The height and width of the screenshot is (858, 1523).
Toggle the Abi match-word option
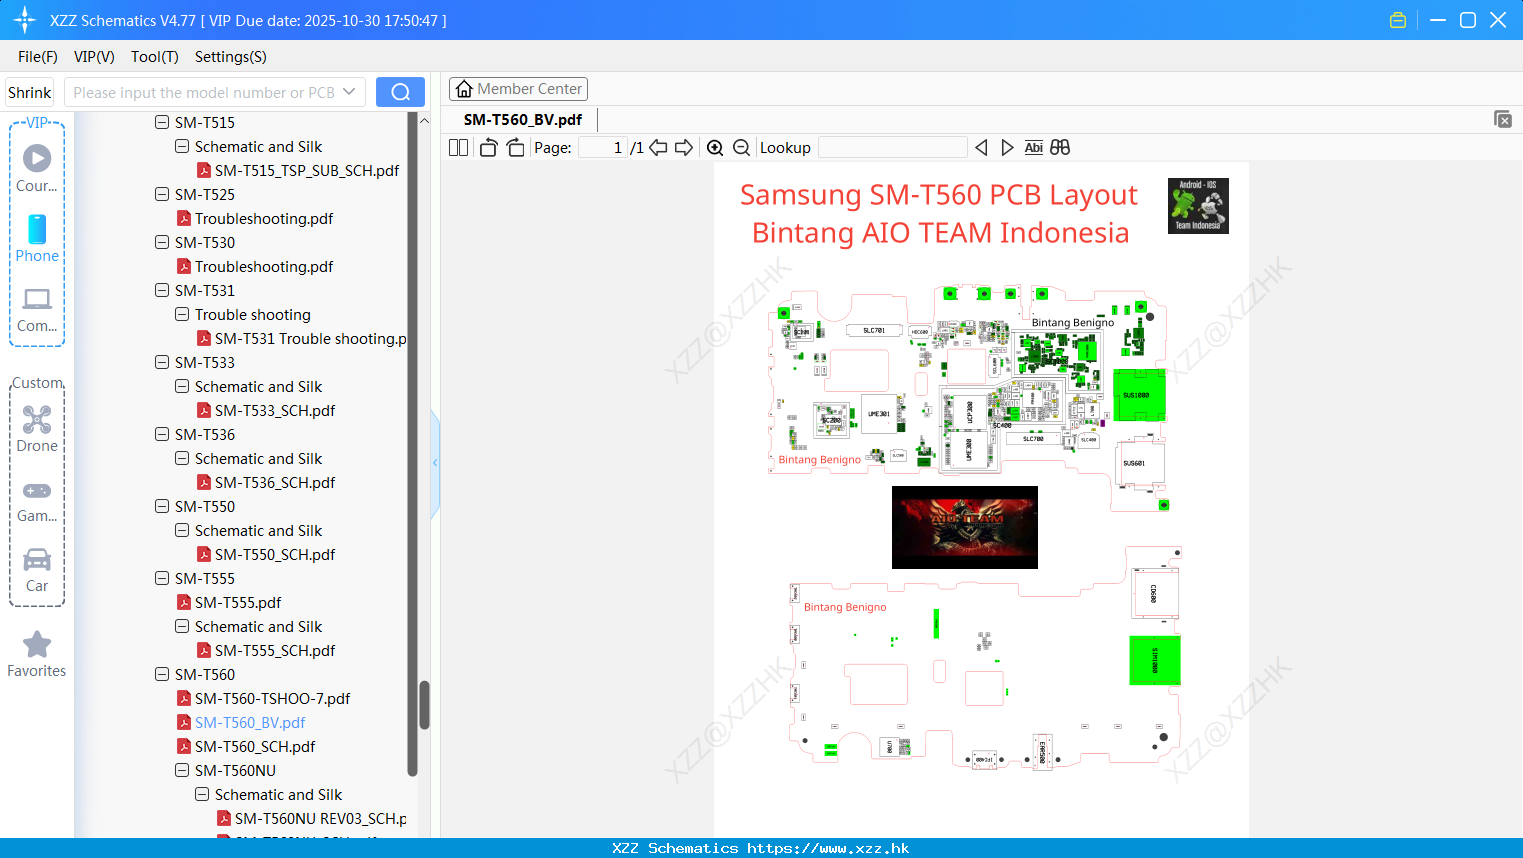1033,147
